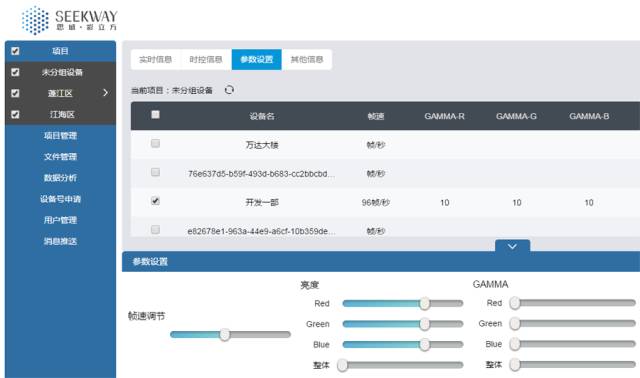Click the 亮度 Blue slider handle
640x378 pixels.
point(424,345)
